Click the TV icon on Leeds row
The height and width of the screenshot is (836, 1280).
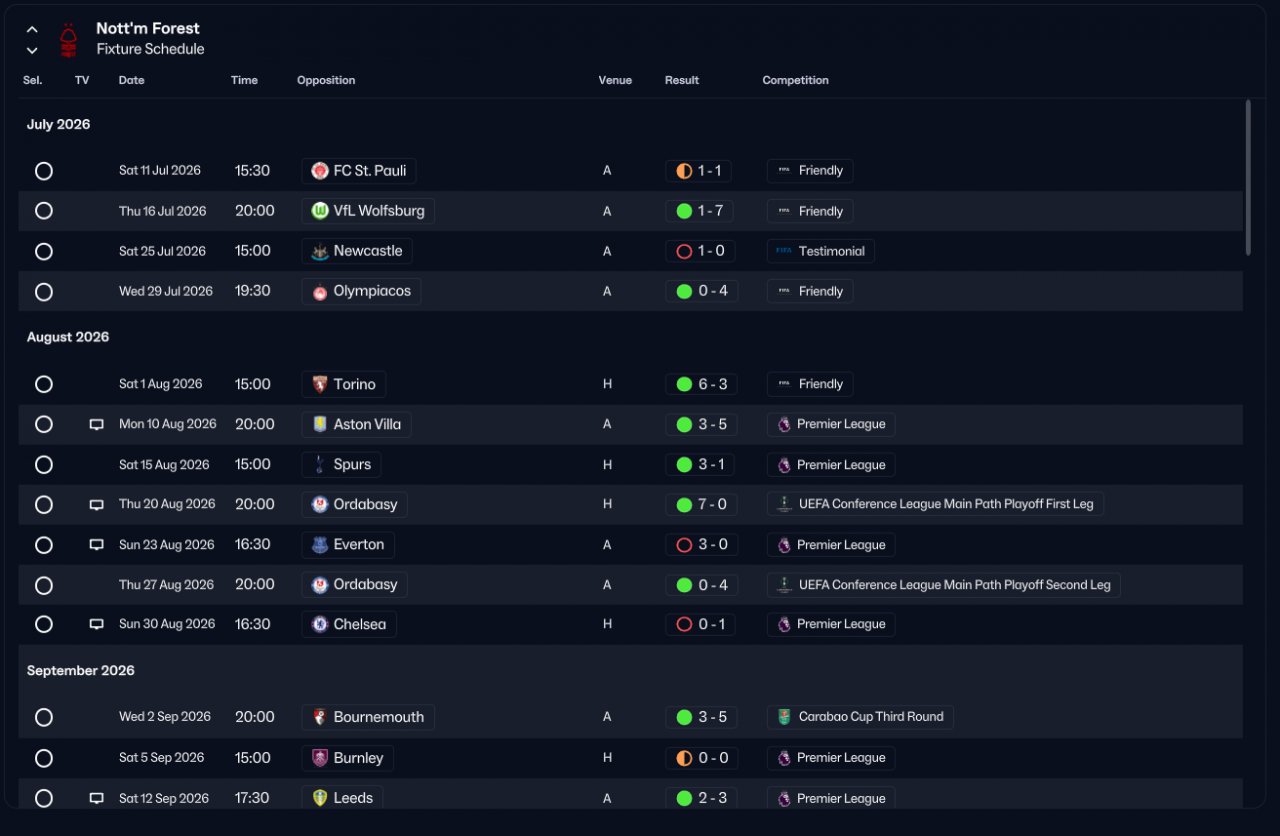coord(96,798)
